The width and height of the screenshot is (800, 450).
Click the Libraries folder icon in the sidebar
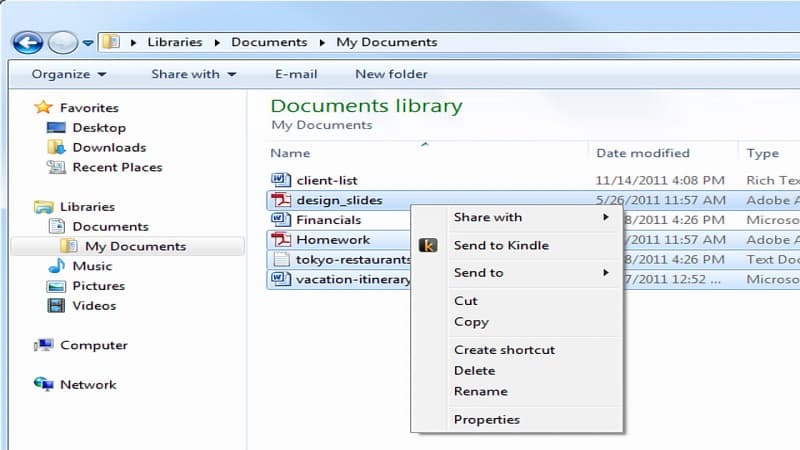[43, 207]
